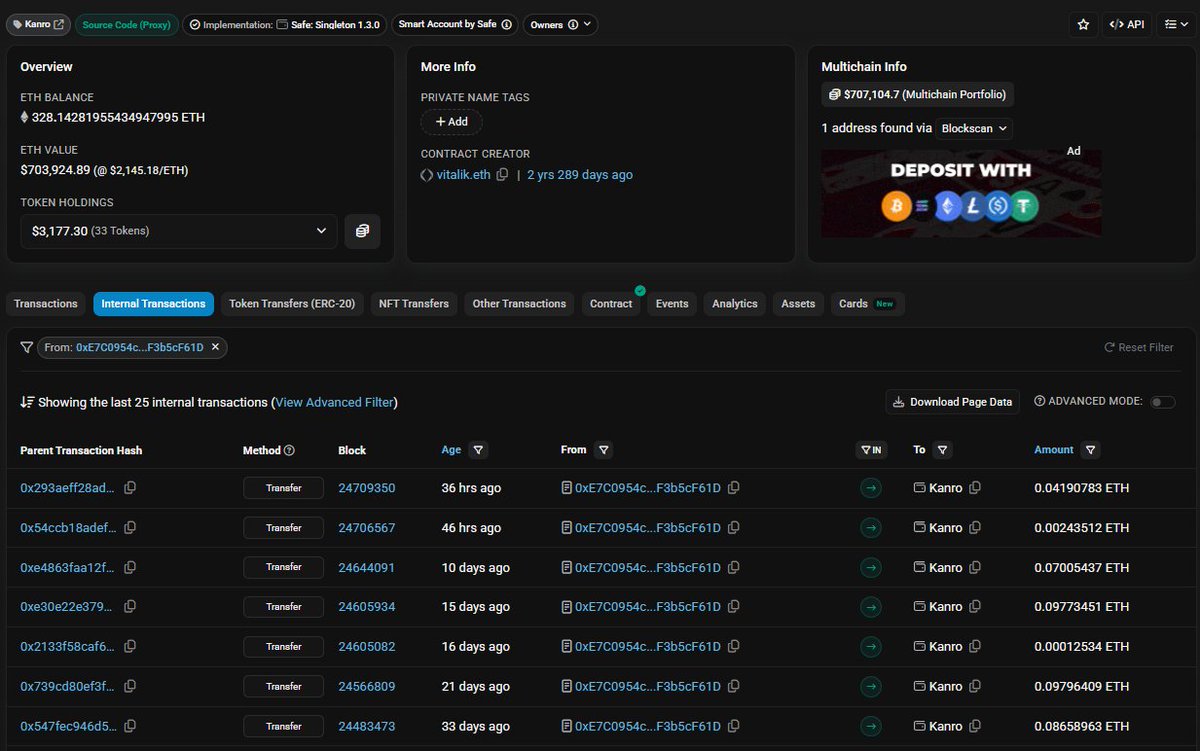
Task: Click Transfer method in block 24483473 row
Action: pos(284,726)
